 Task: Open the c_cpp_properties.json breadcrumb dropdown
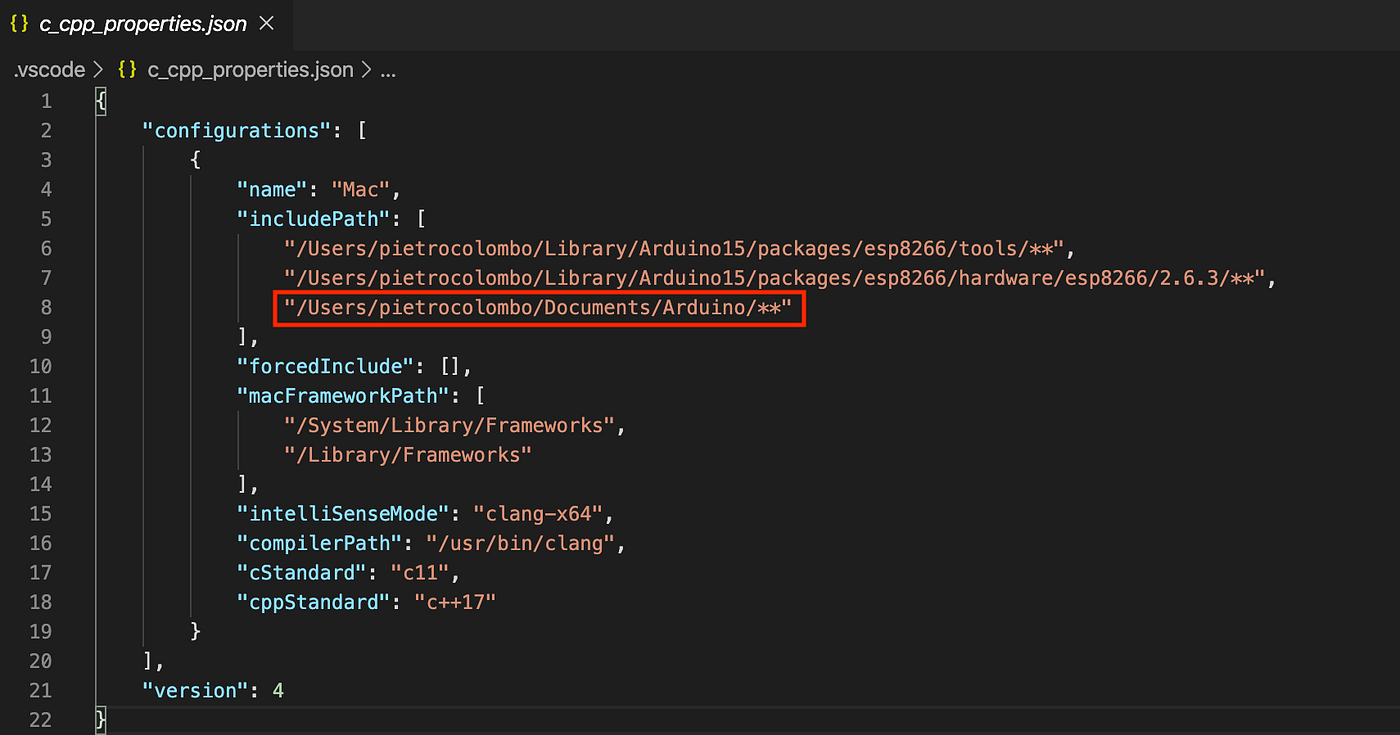(250, 69)
